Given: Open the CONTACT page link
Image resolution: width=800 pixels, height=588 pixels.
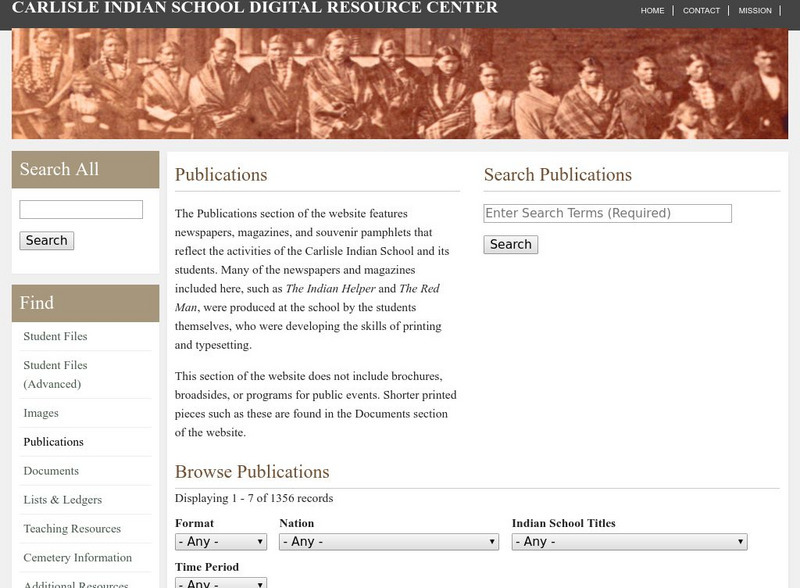Looking at the screenshot, I should click(701, 10).
